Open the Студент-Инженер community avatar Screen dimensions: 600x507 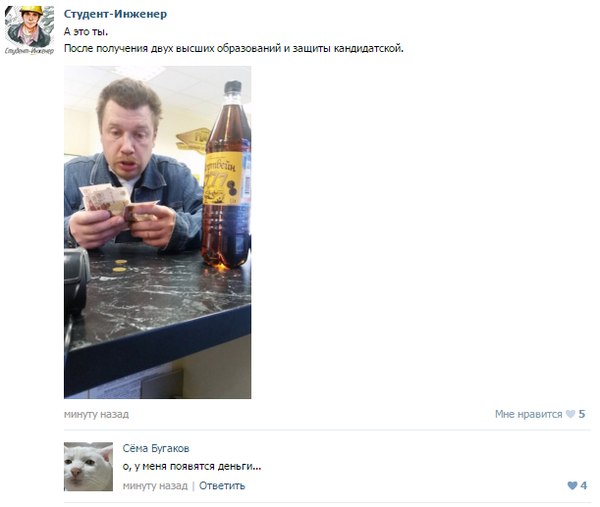[x=29, y=31]
